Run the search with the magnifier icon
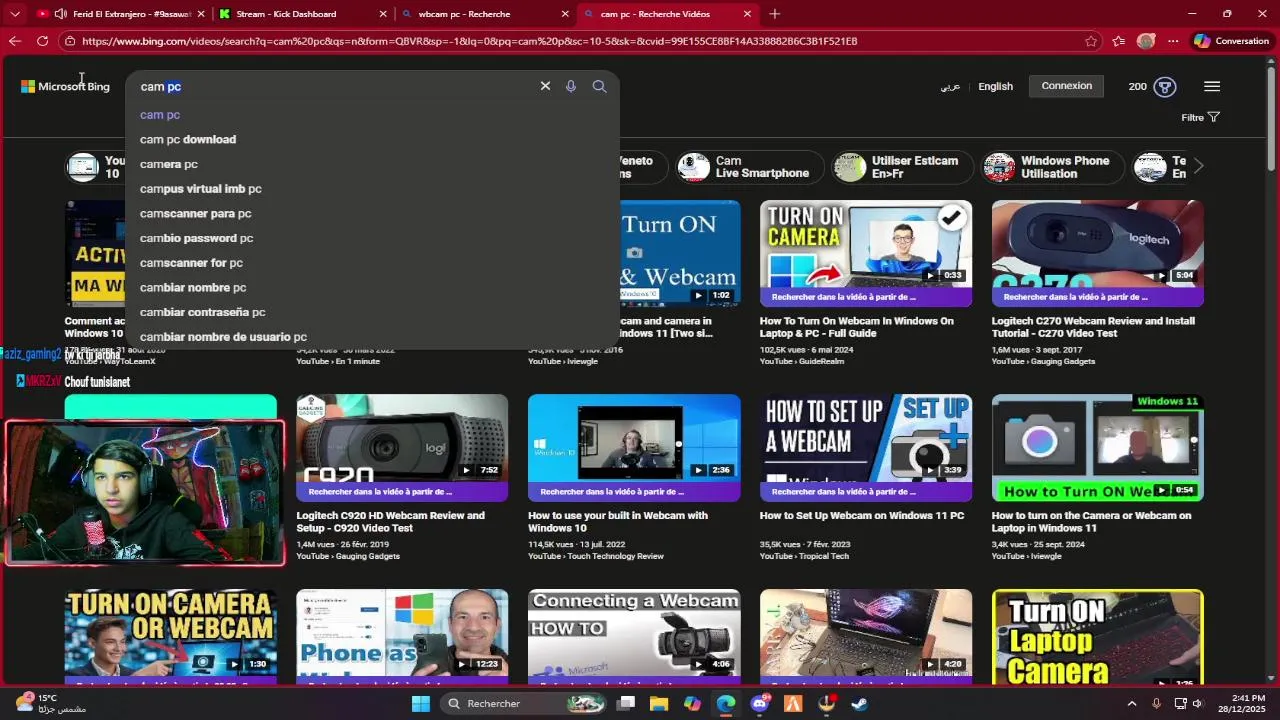 [599, 86]
